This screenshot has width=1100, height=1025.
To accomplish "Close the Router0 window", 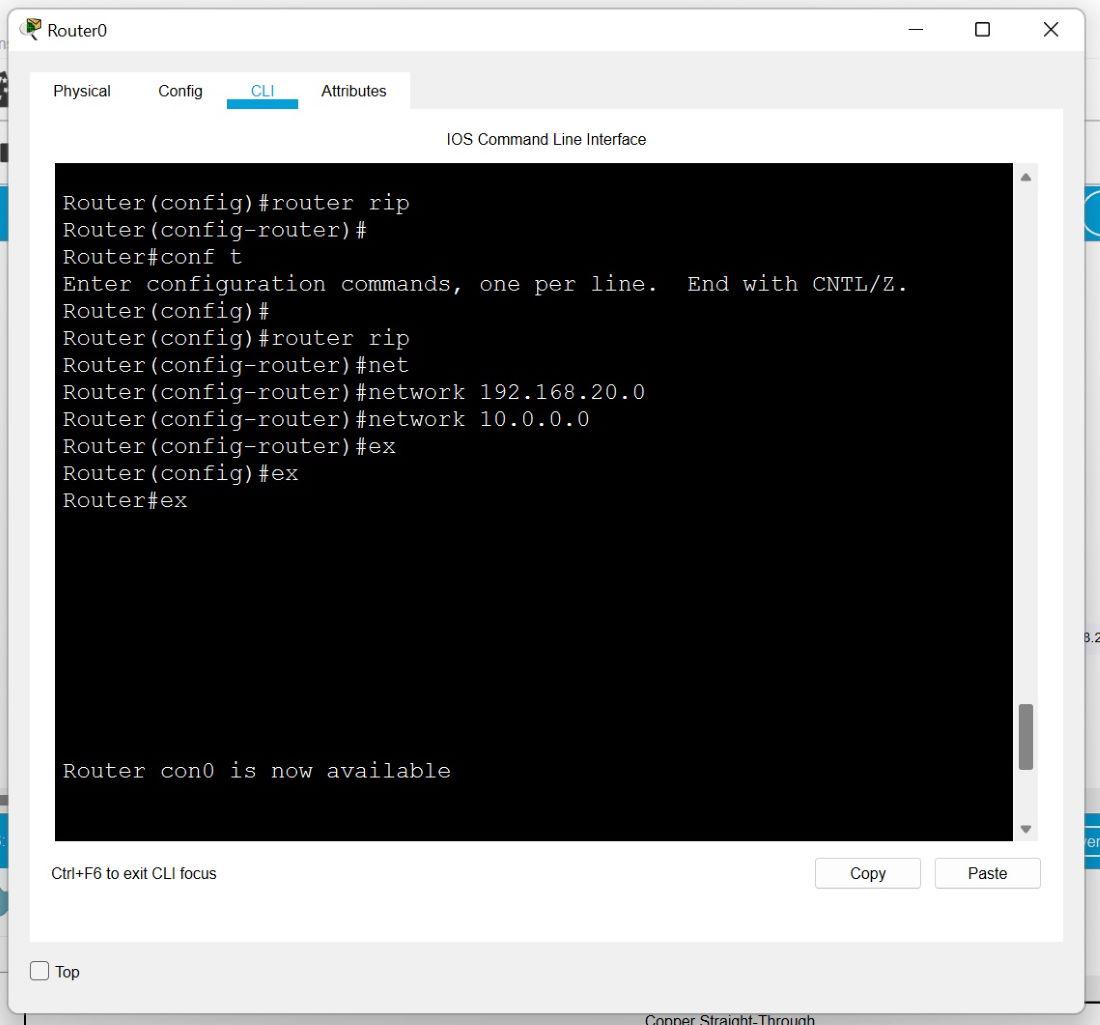I will pyautogui.click(x=1050, y=30).
